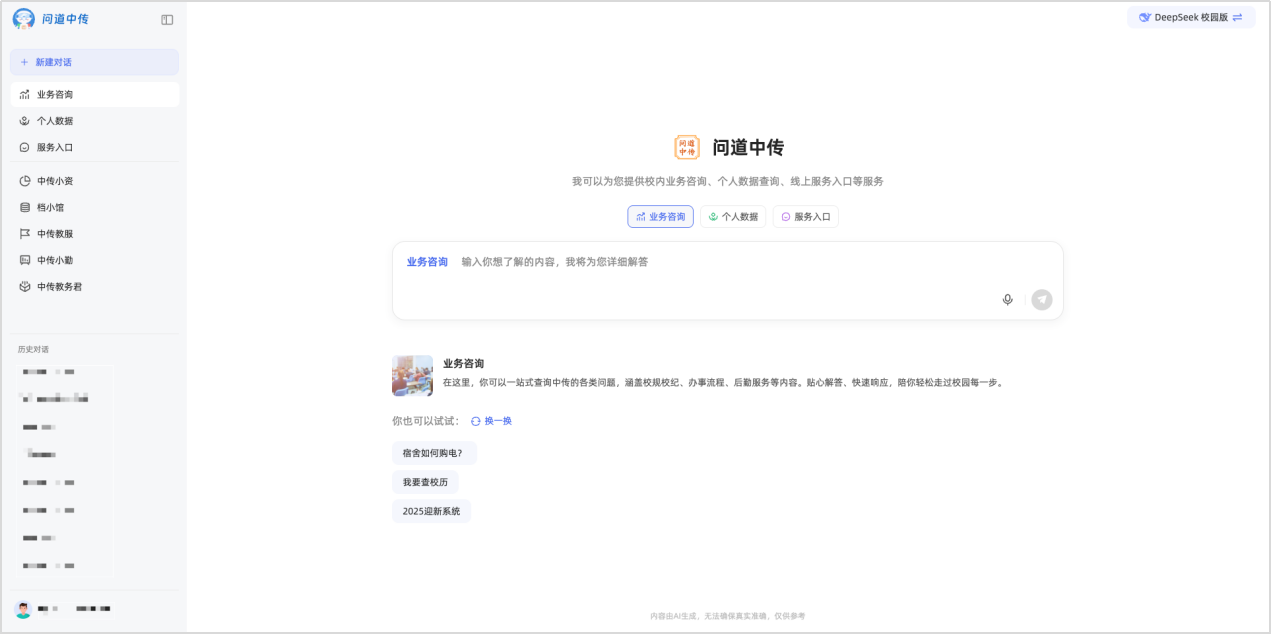1272x635 pixels.
Task: Open 中传小资 from the sidebar
Action: (x=54, y=181)
